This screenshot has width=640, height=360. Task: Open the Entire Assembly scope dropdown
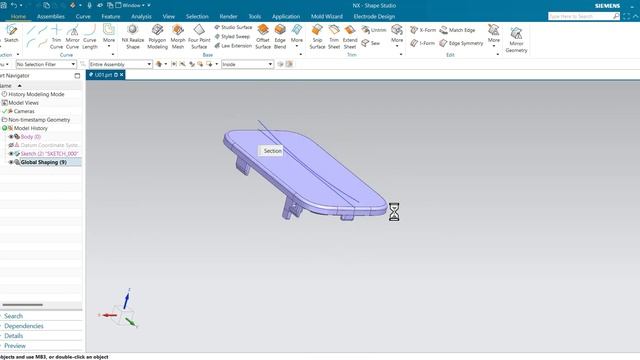[120, 64]
